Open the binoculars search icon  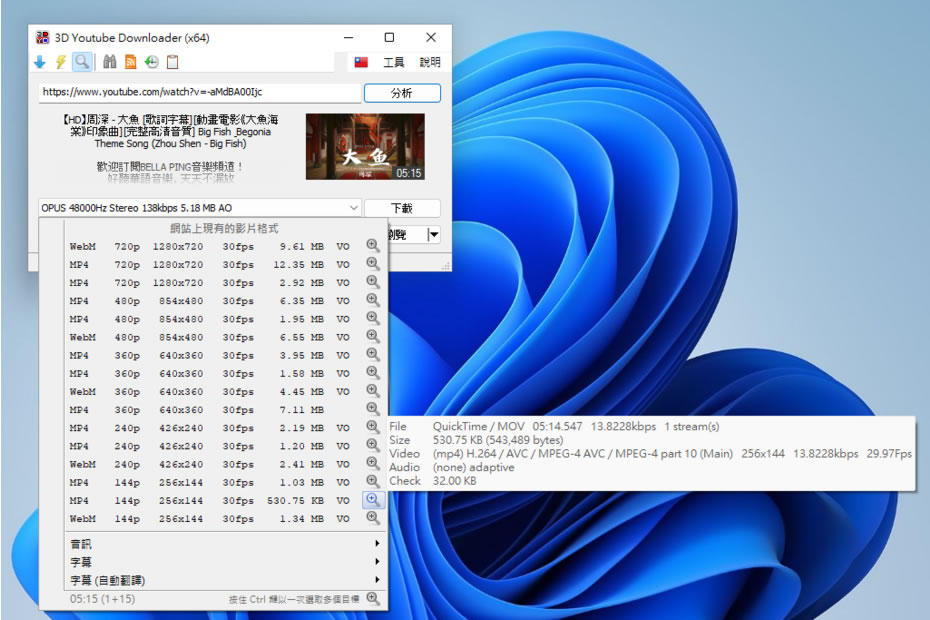click(x=110, y=62)
